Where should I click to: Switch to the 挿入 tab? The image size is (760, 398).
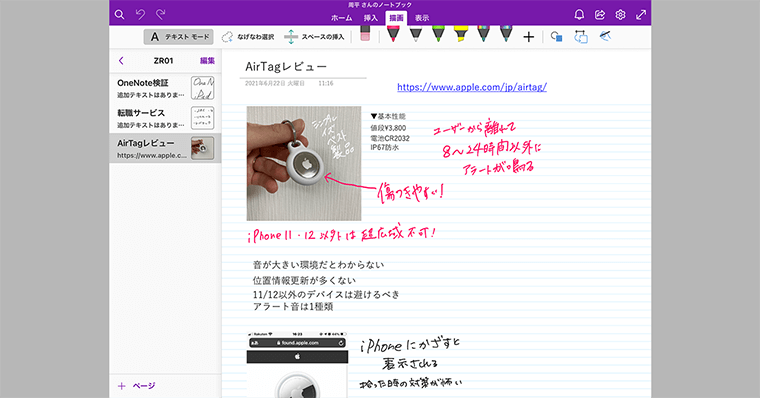tap(371, 18)
